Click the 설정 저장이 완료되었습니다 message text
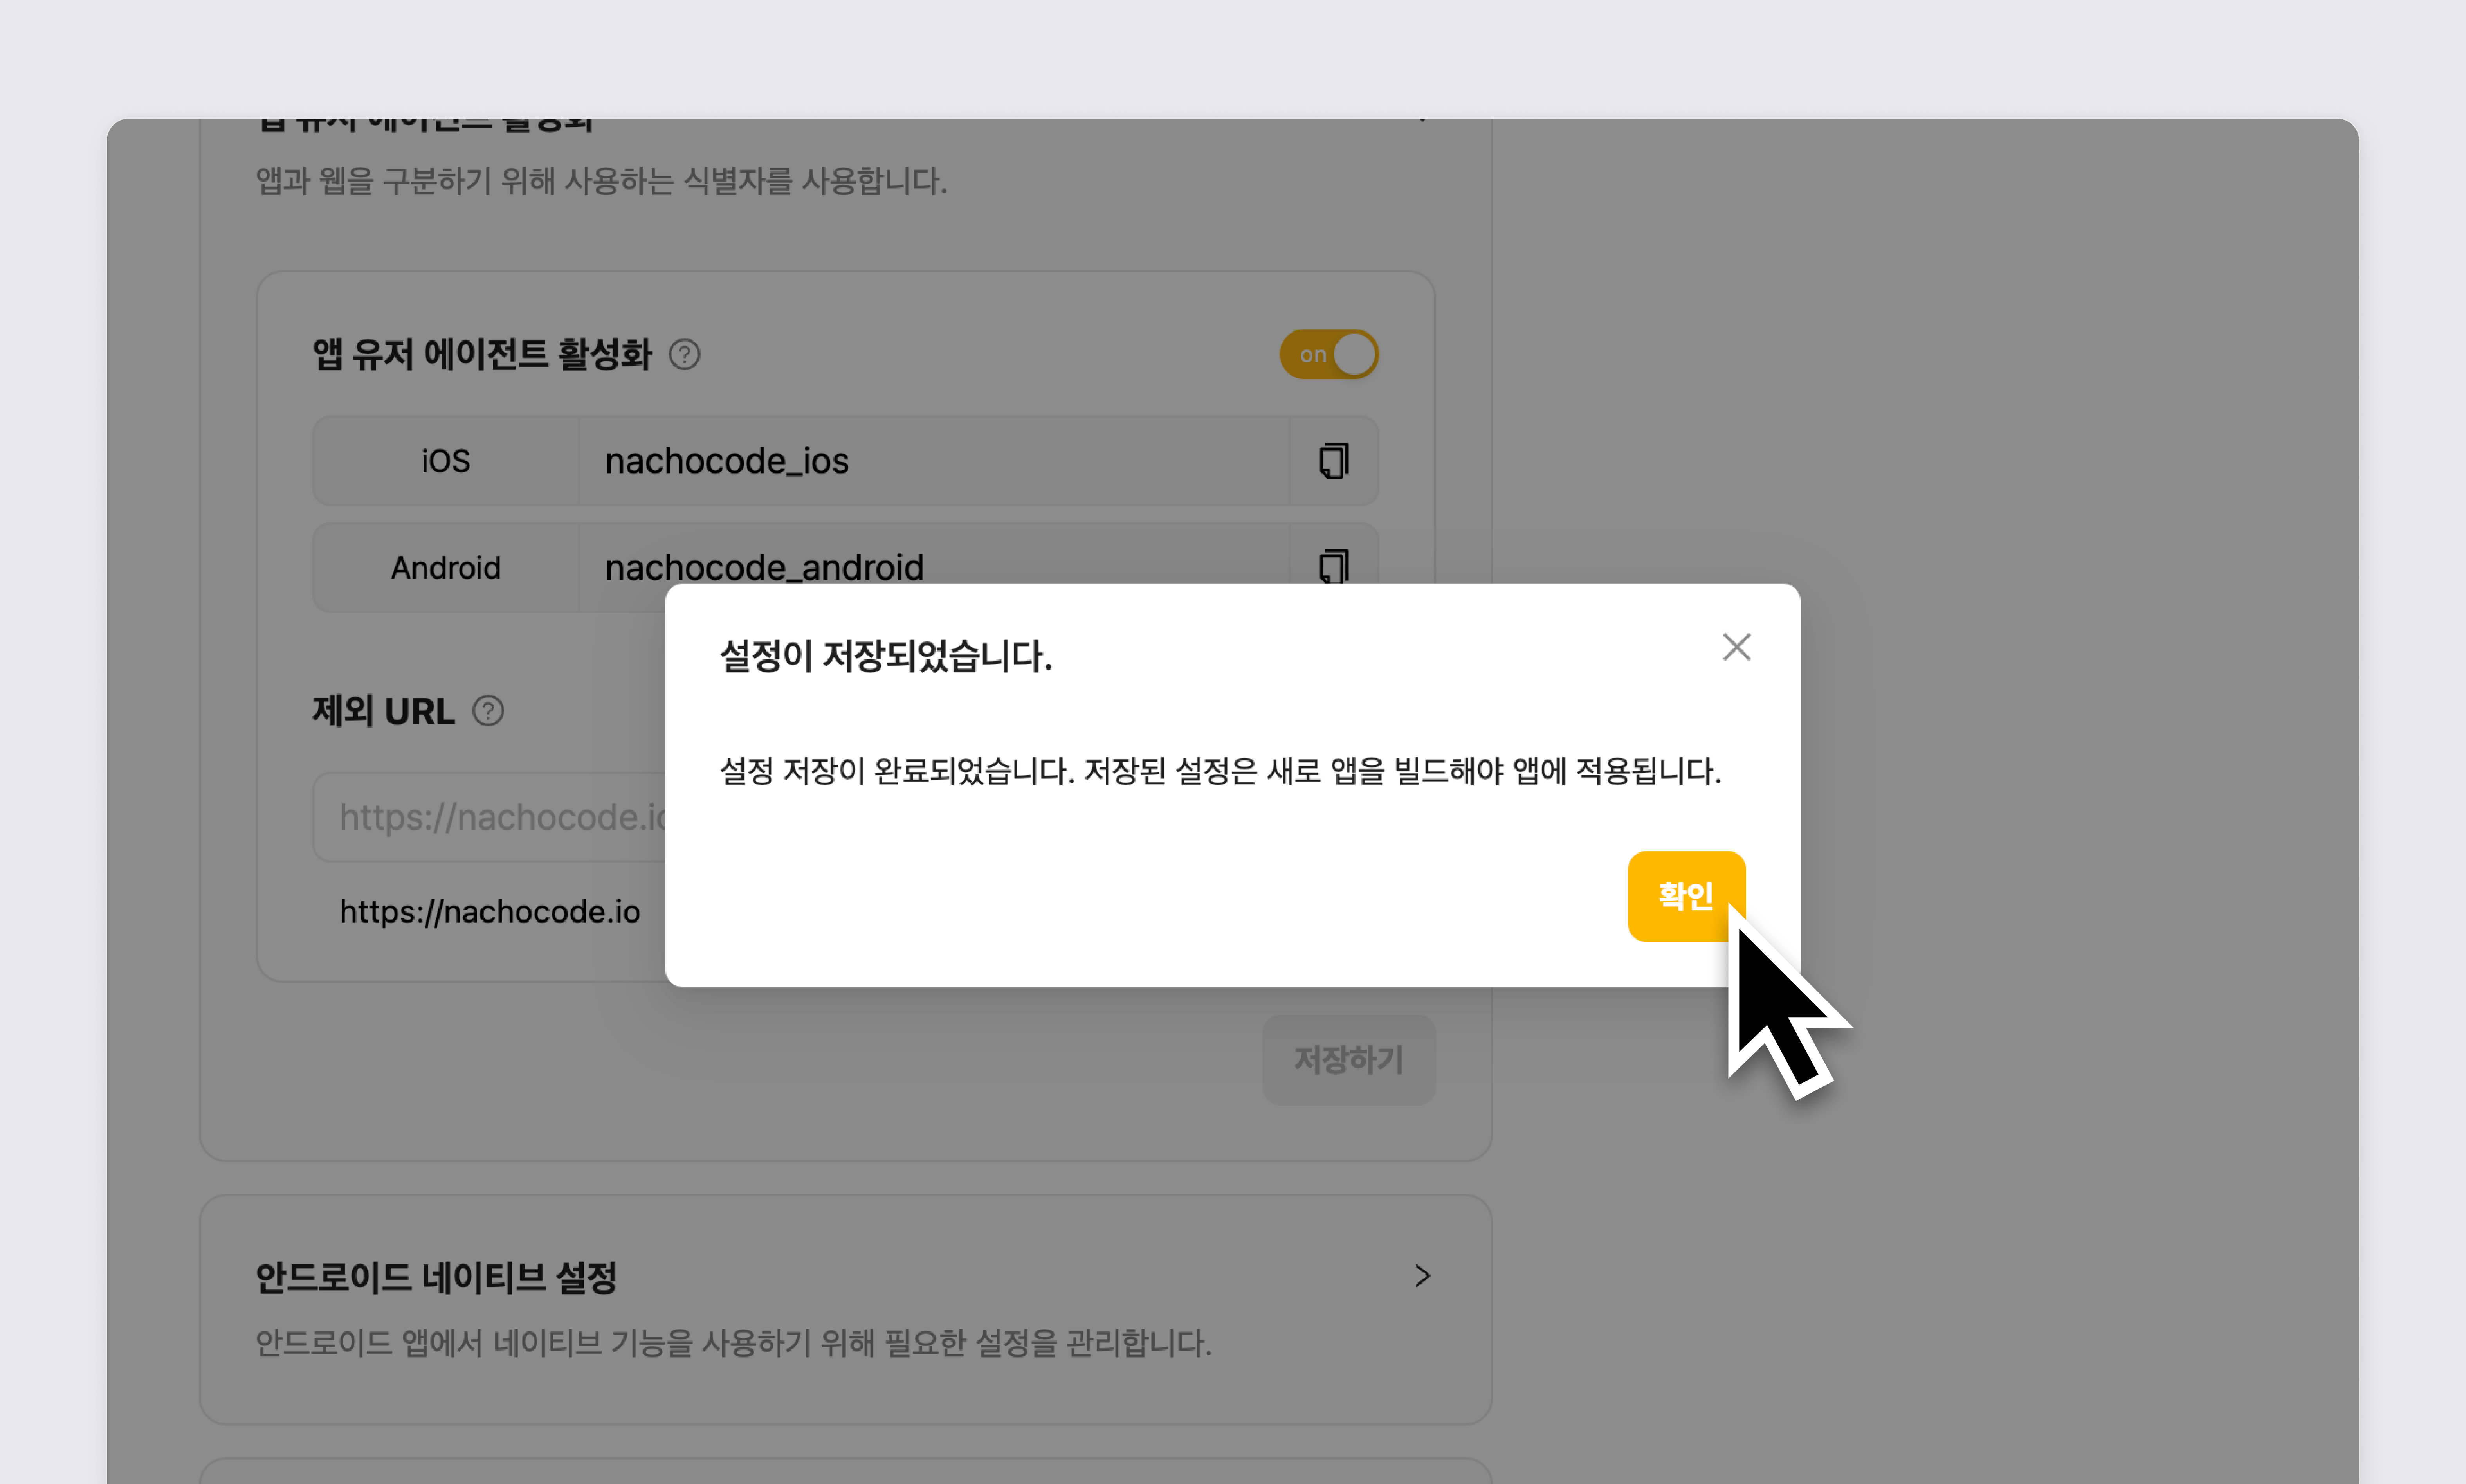 click(x=1221, y=771)
